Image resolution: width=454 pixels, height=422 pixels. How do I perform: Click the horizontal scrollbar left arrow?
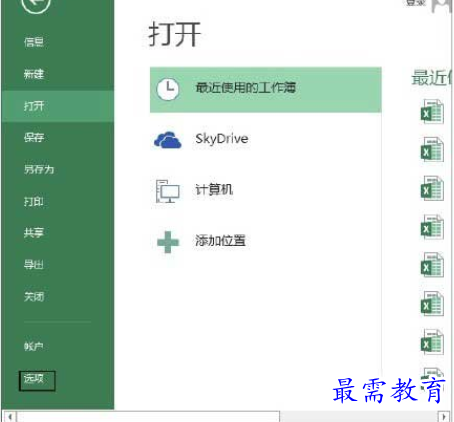coord(10,417)
